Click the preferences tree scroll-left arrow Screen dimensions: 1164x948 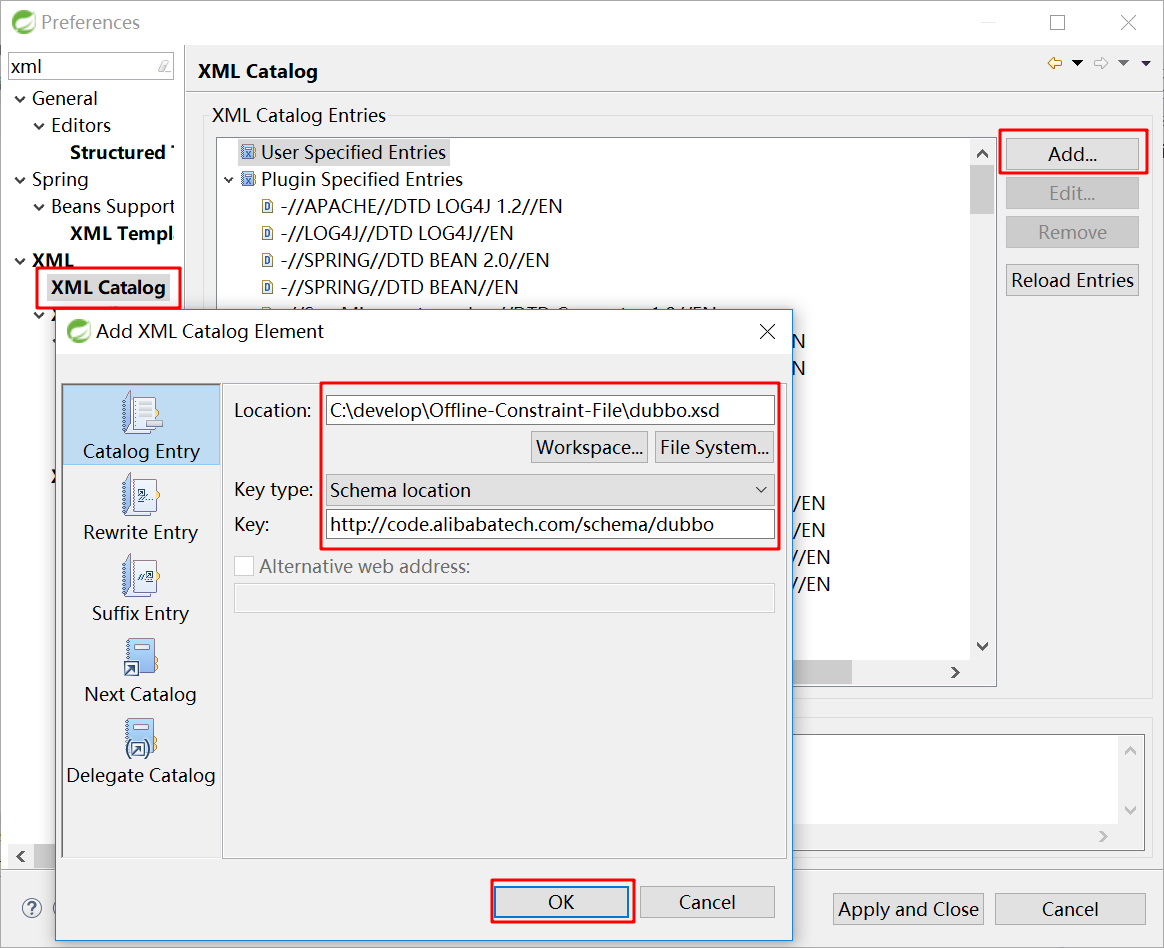[x=21, y=856]
